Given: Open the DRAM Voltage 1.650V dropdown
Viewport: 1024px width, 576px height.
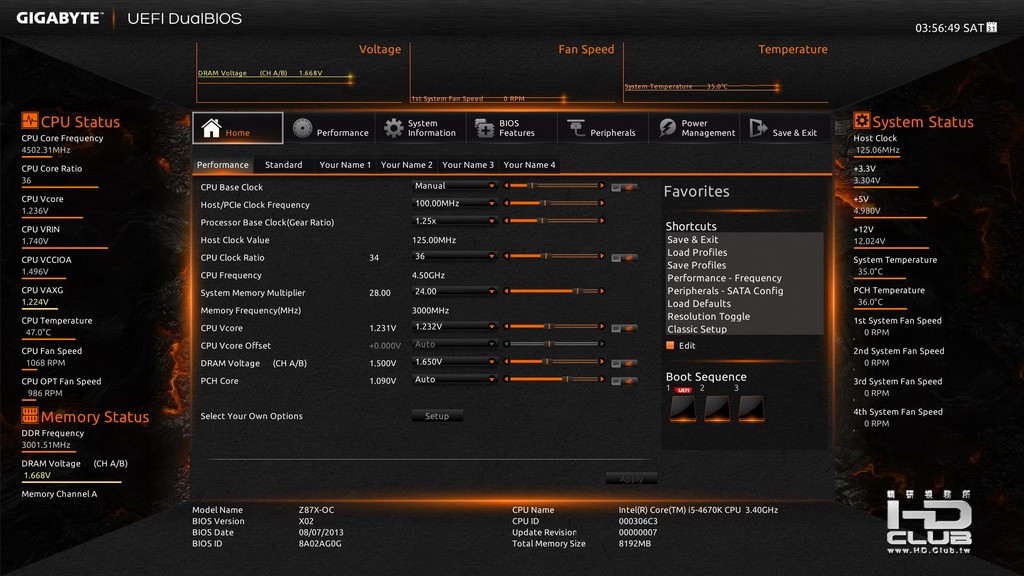Looking at the screenshot, I should pos(454,362).
